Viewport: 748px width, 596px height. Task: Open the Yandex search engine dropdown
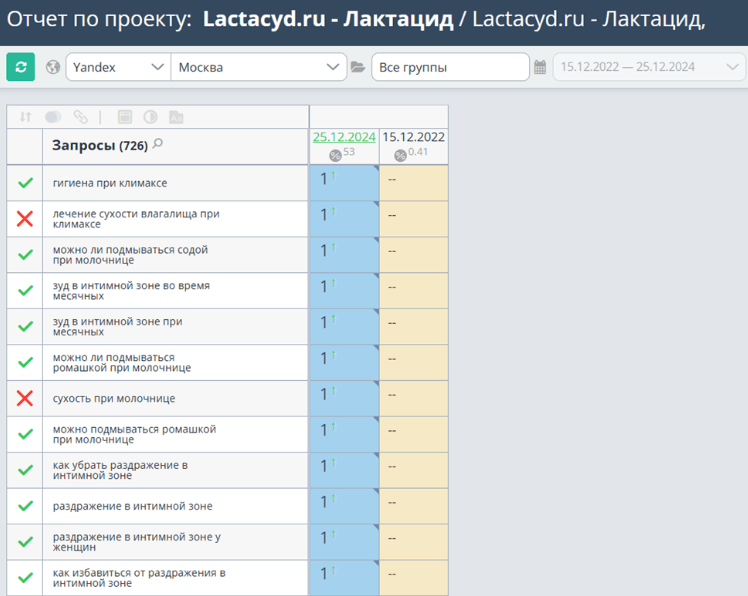118,67
